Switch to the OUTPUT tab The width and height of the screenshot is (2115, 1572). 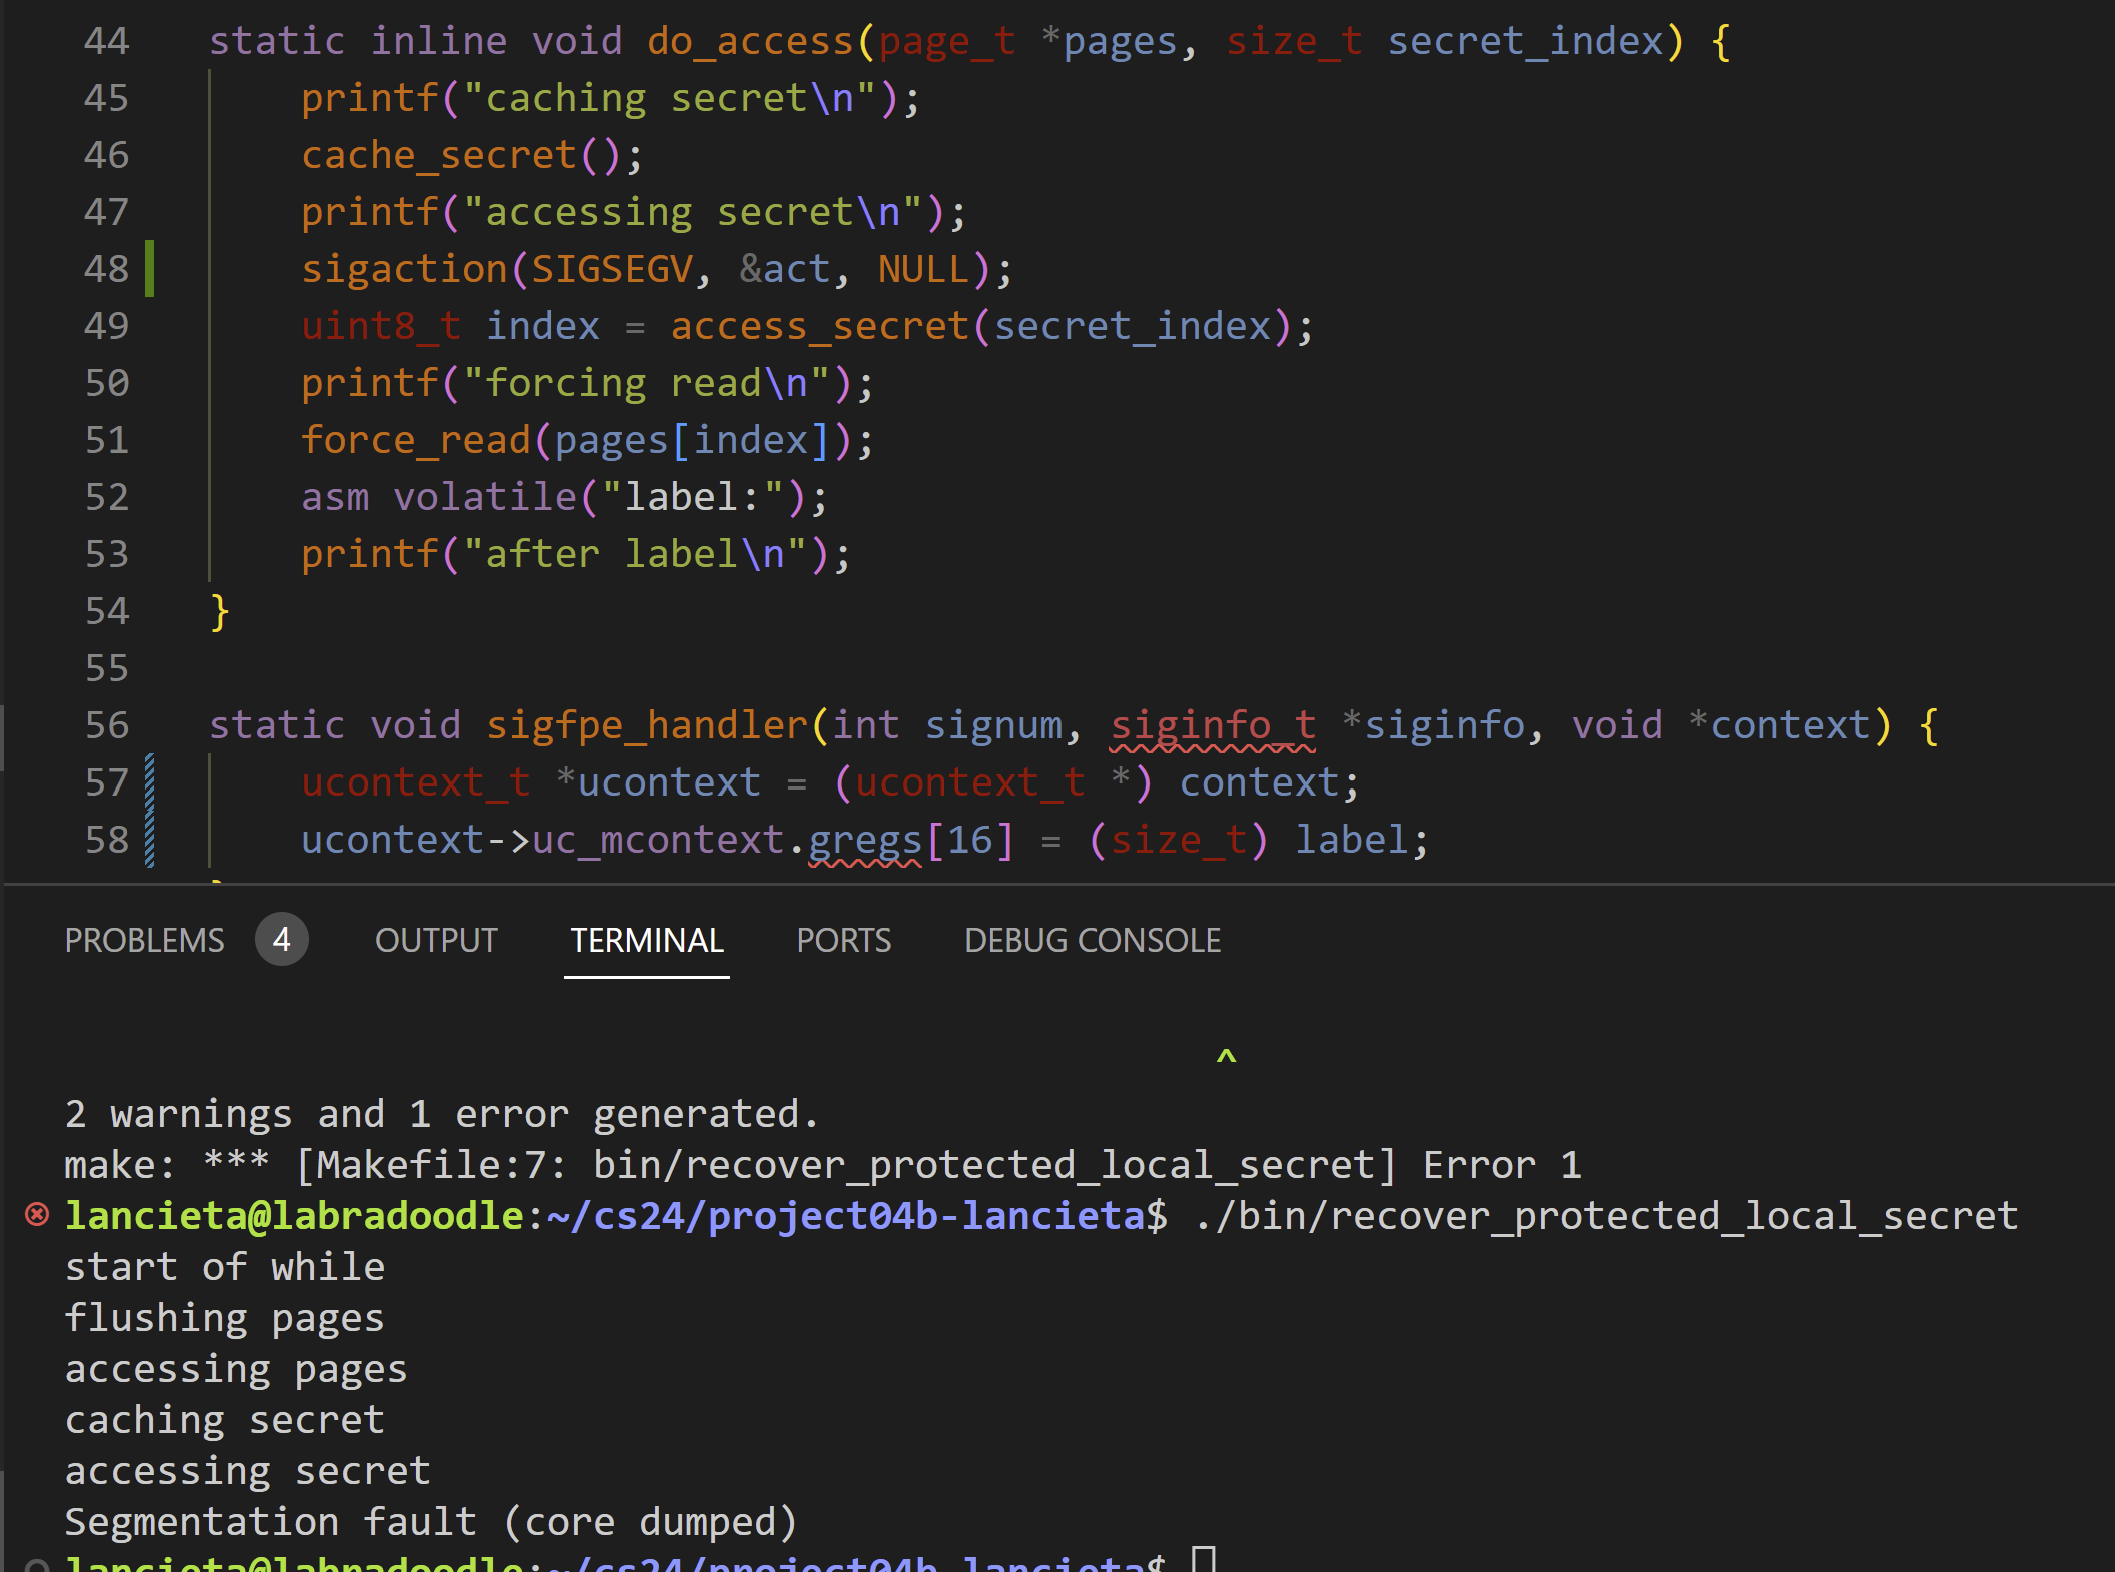point(436,940)
